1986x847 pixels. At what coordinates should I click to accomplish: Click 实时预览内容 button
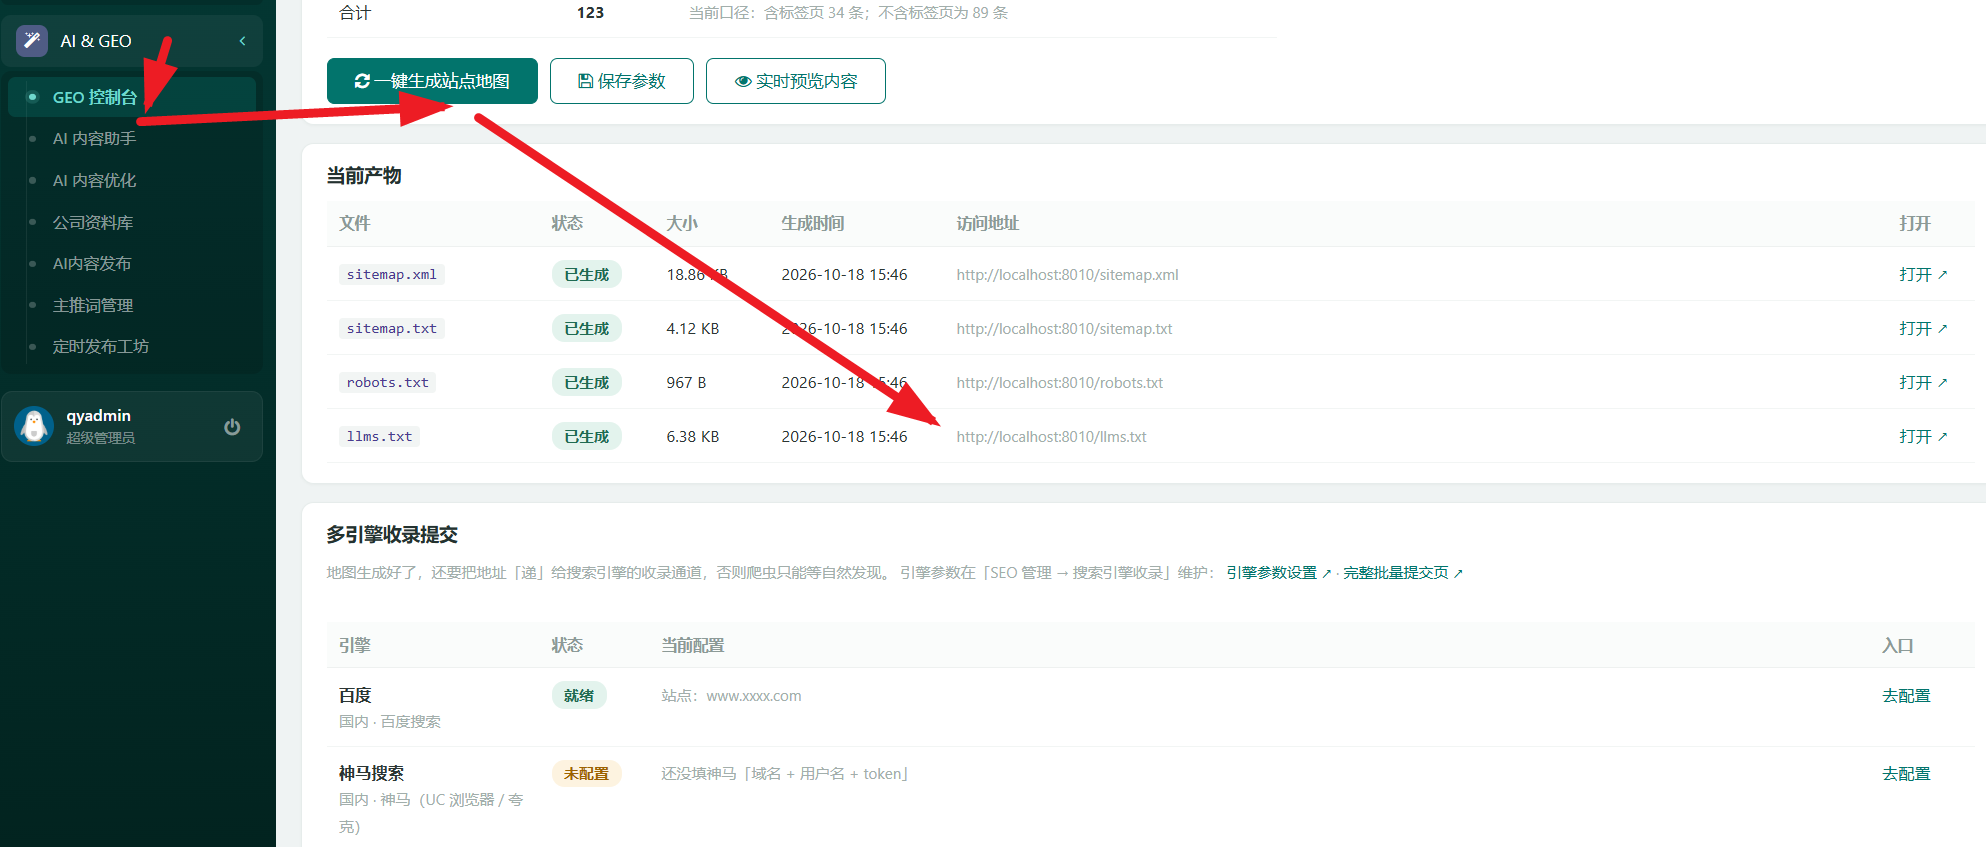pyautogui.click(x=796, y=81)
